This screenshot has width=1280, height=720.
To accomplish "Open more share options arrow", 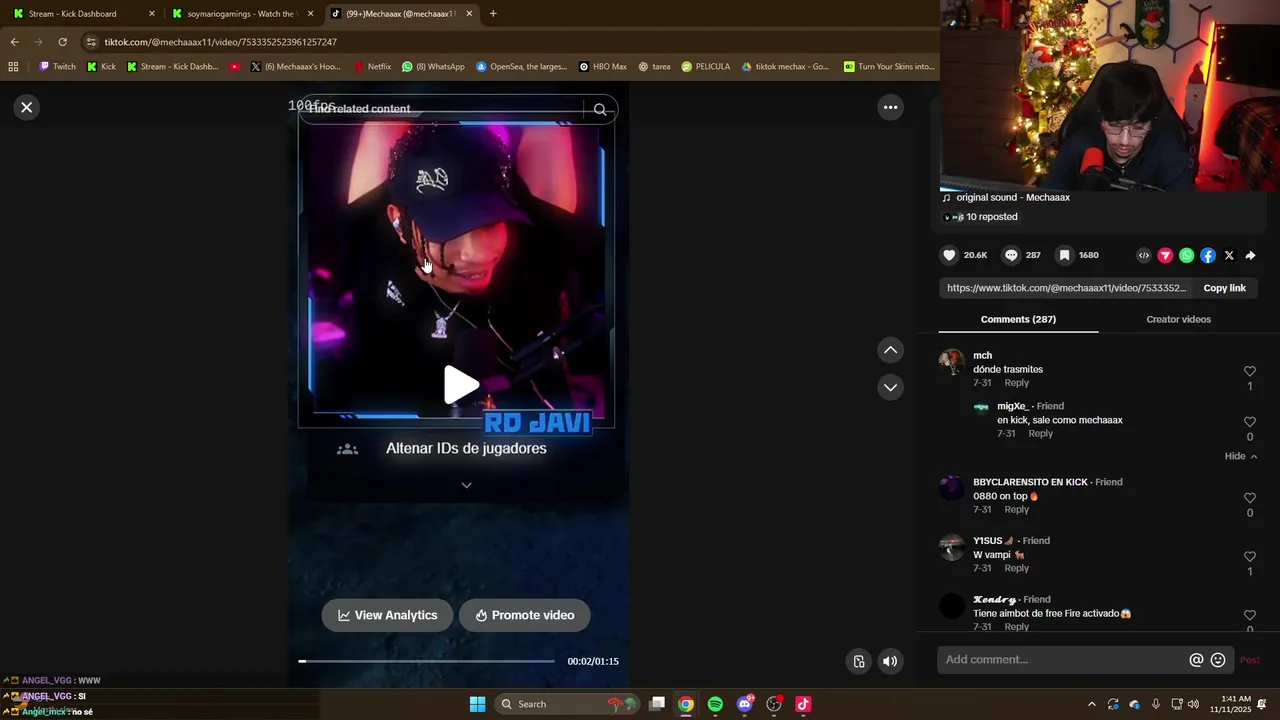I will (1250, 255).
